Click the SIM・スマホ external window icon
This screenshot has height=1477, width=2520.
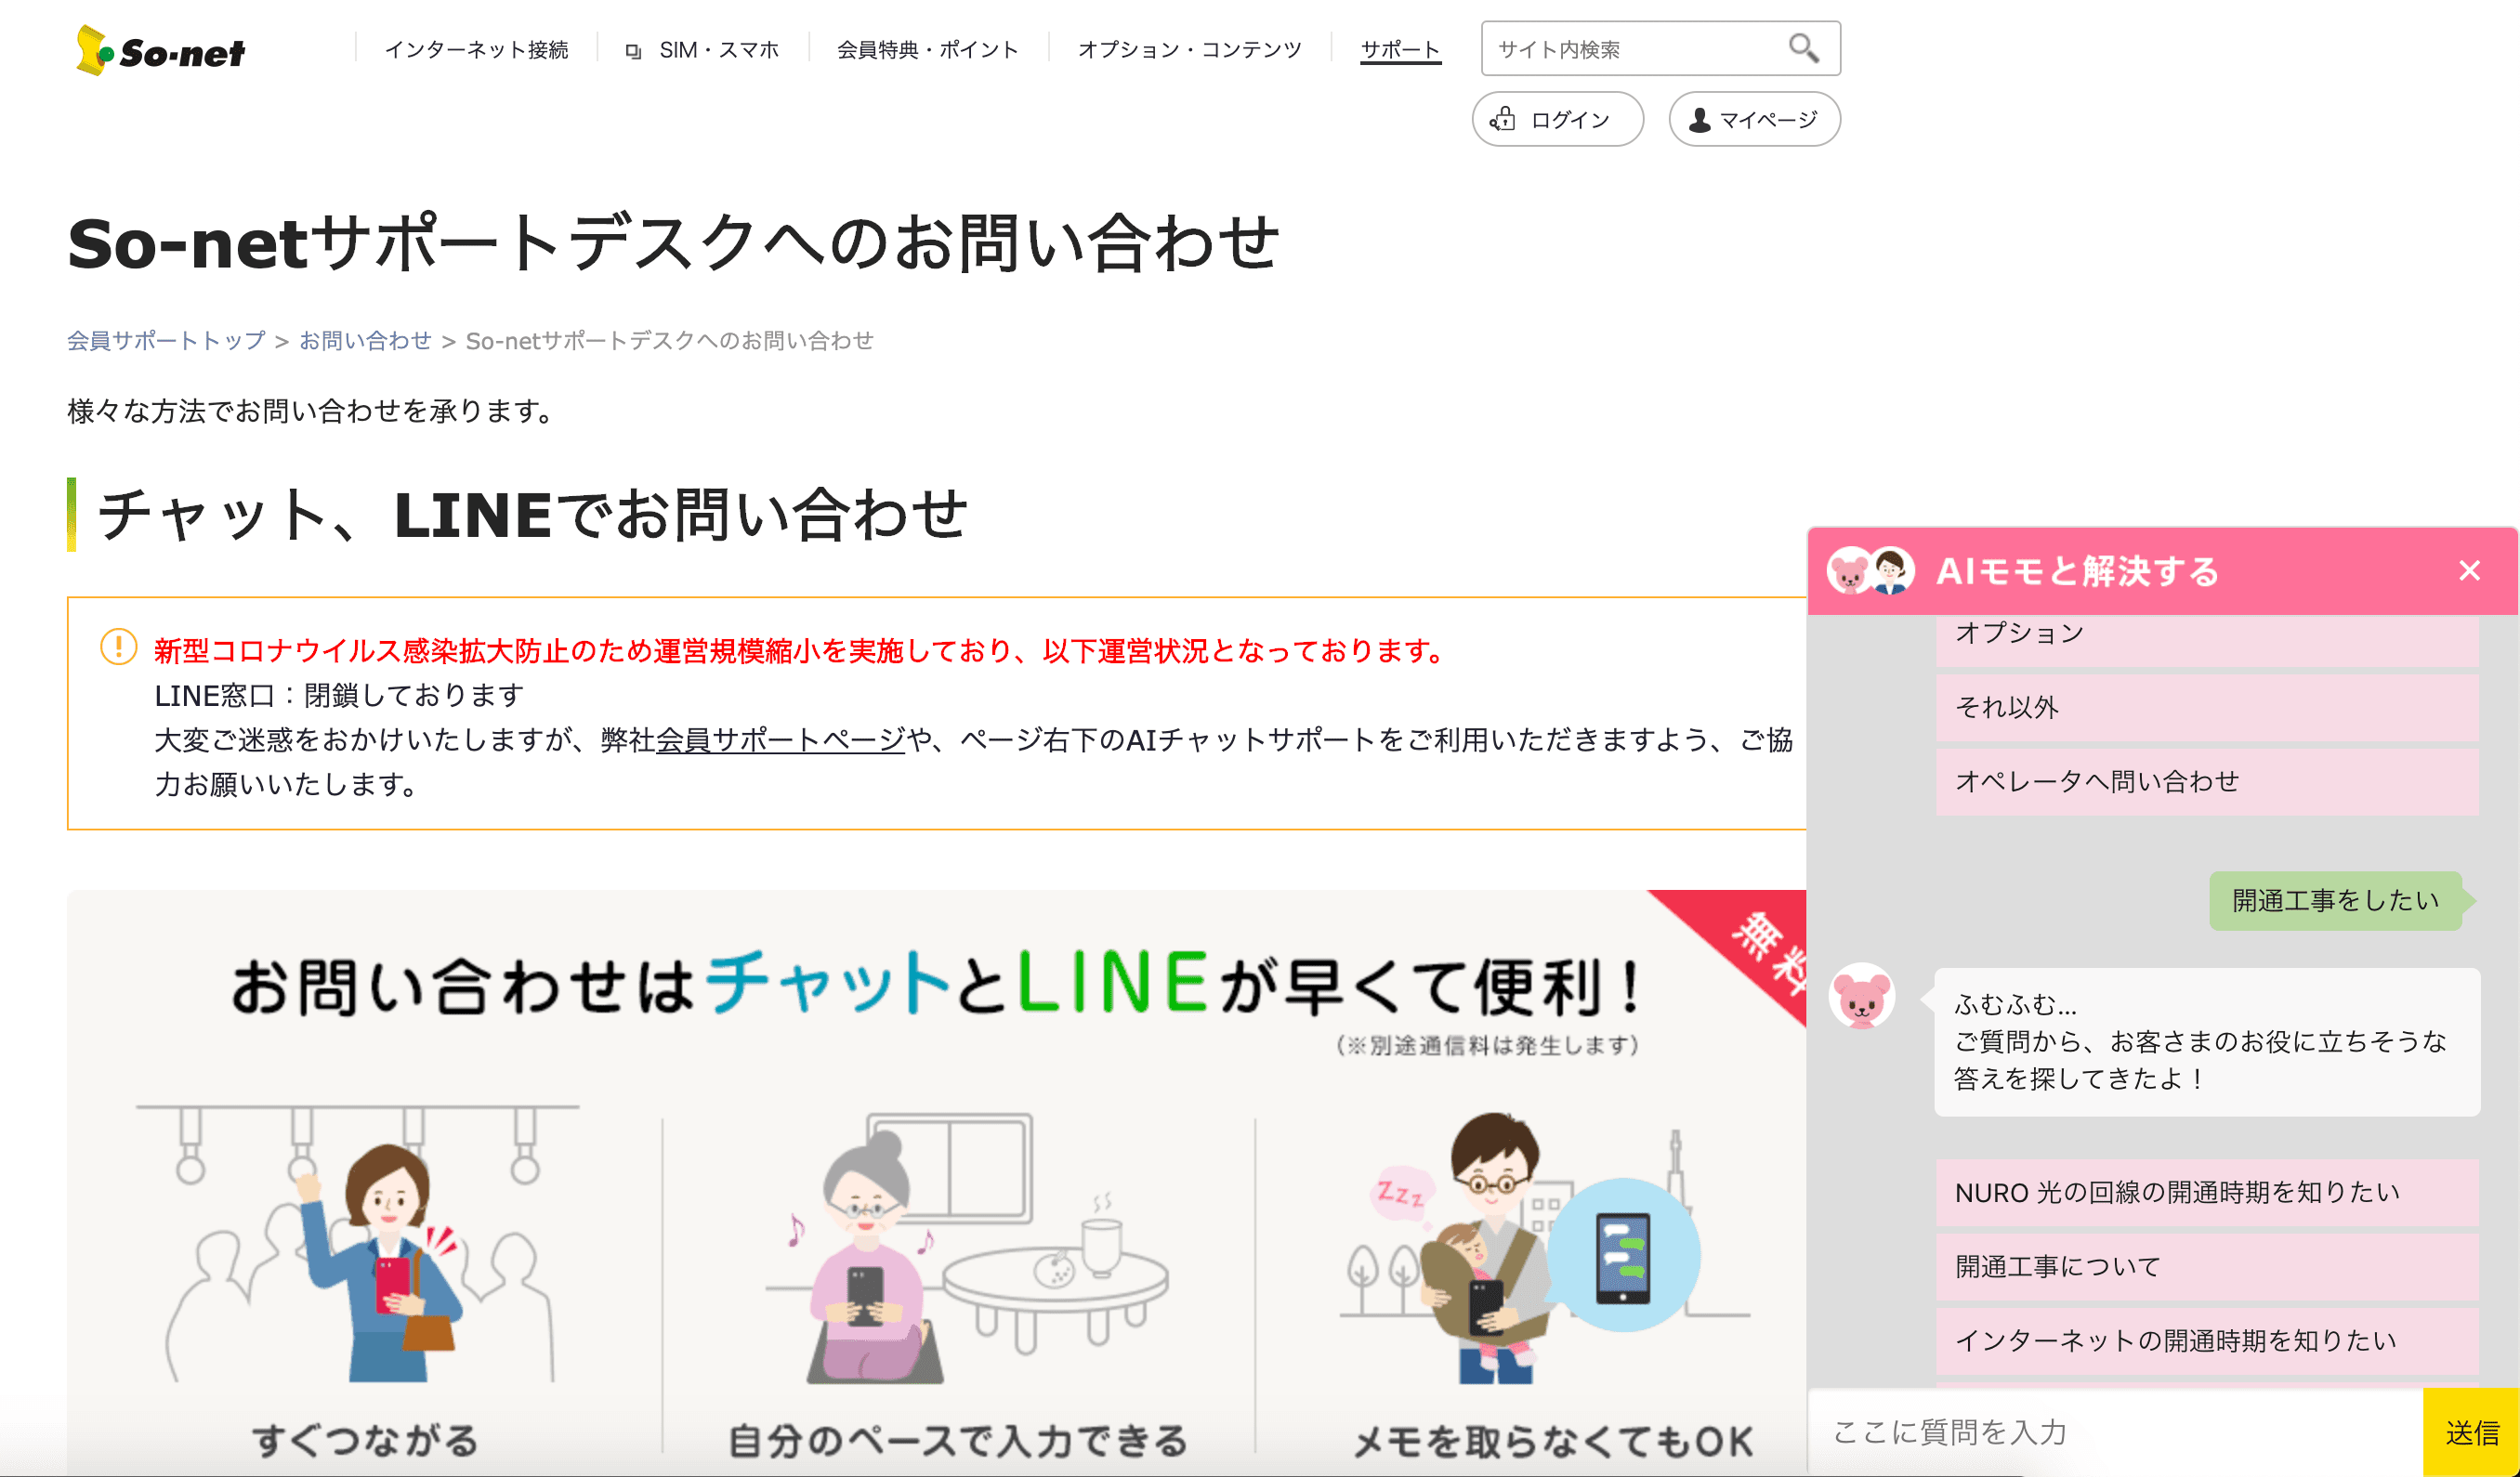click(632, 51)
